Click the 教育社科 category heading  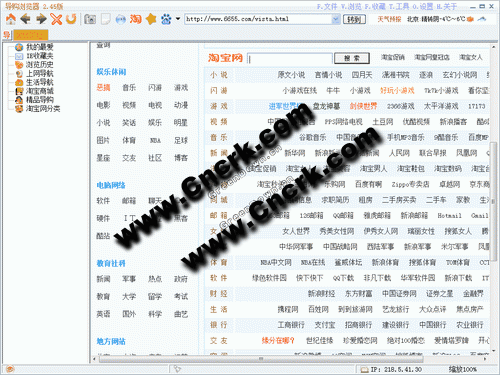[111, 263]
